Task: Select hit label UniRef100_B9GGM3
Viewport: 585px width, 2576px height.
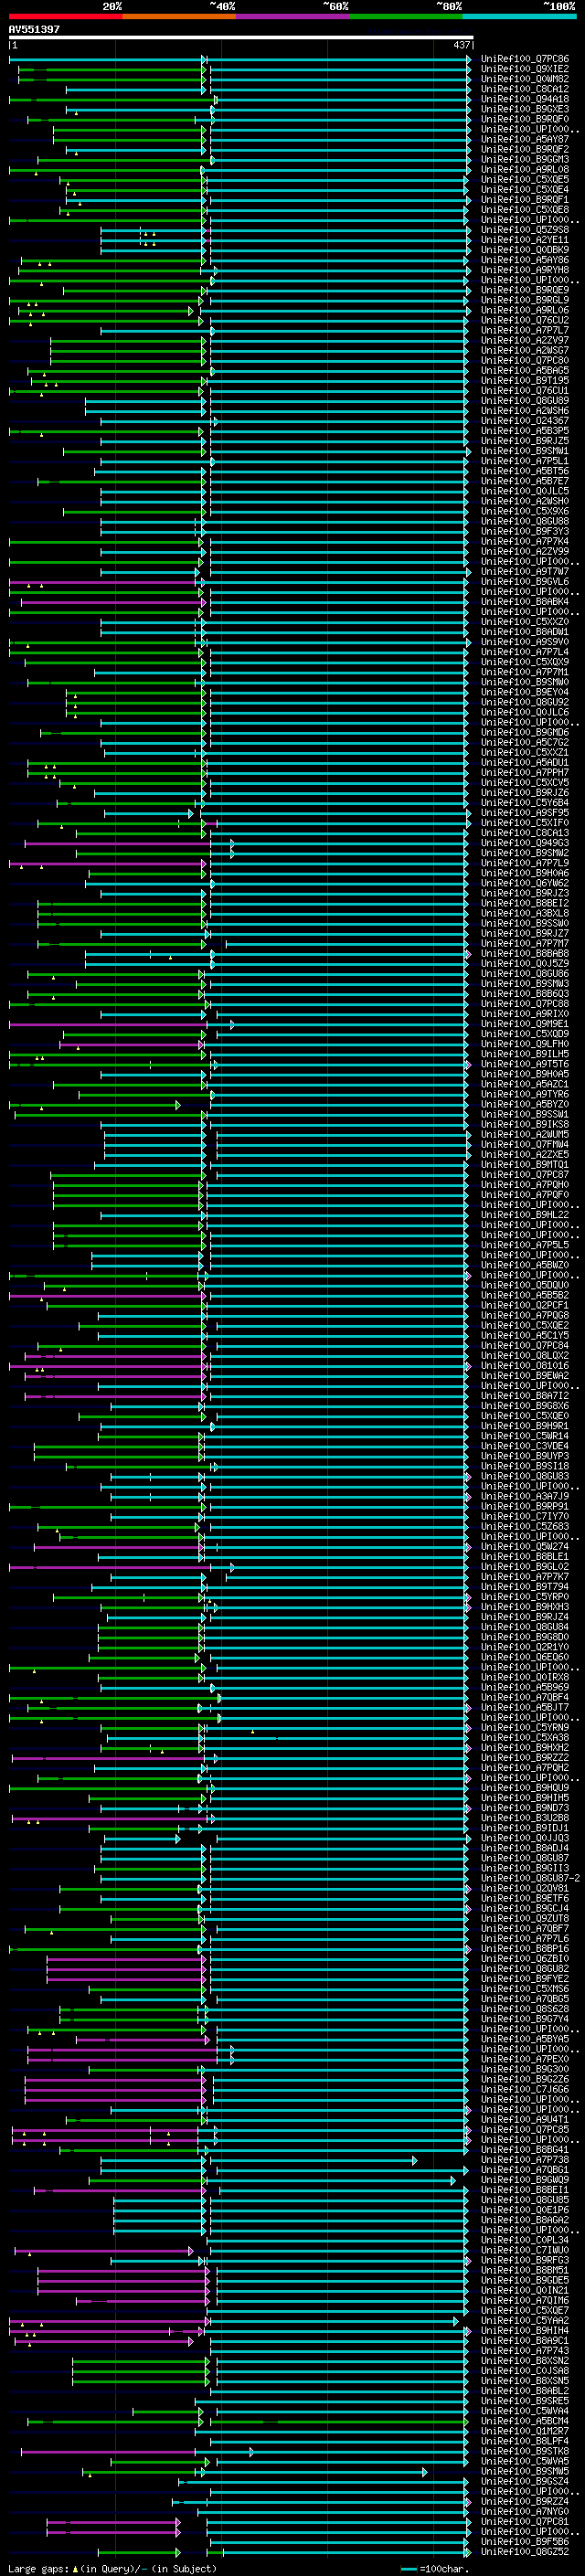Action: click(525, 160)
